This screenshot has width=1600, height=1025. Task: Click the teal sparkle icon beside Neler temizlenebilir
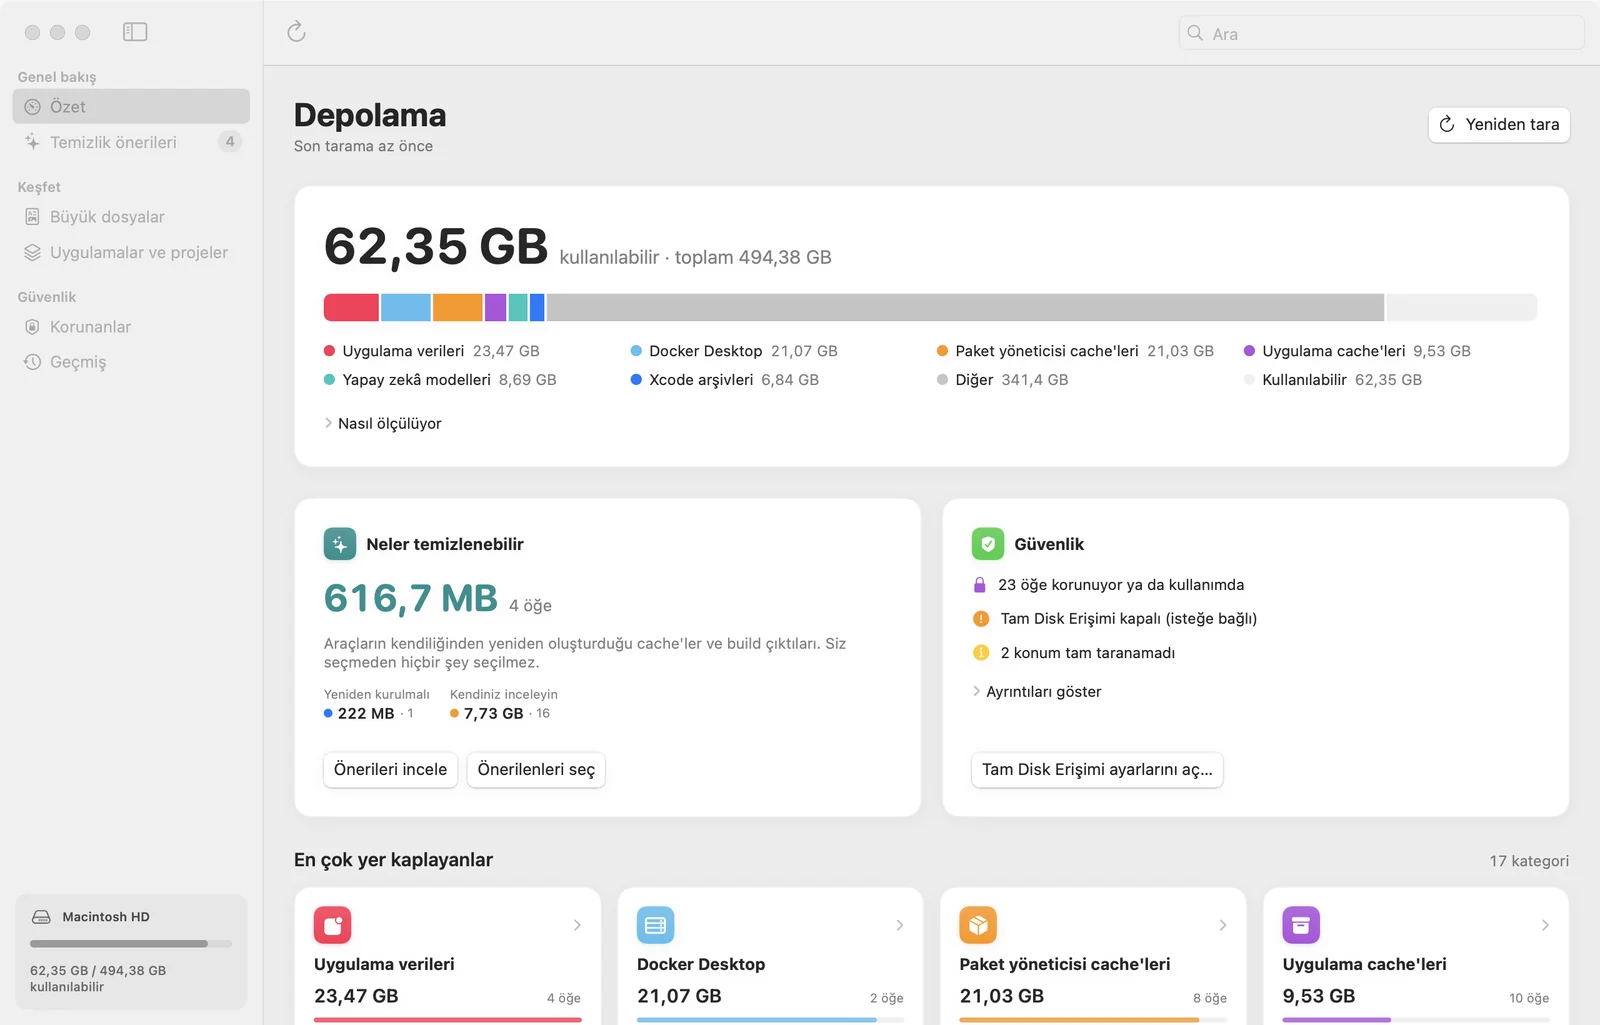click(340, 544)
